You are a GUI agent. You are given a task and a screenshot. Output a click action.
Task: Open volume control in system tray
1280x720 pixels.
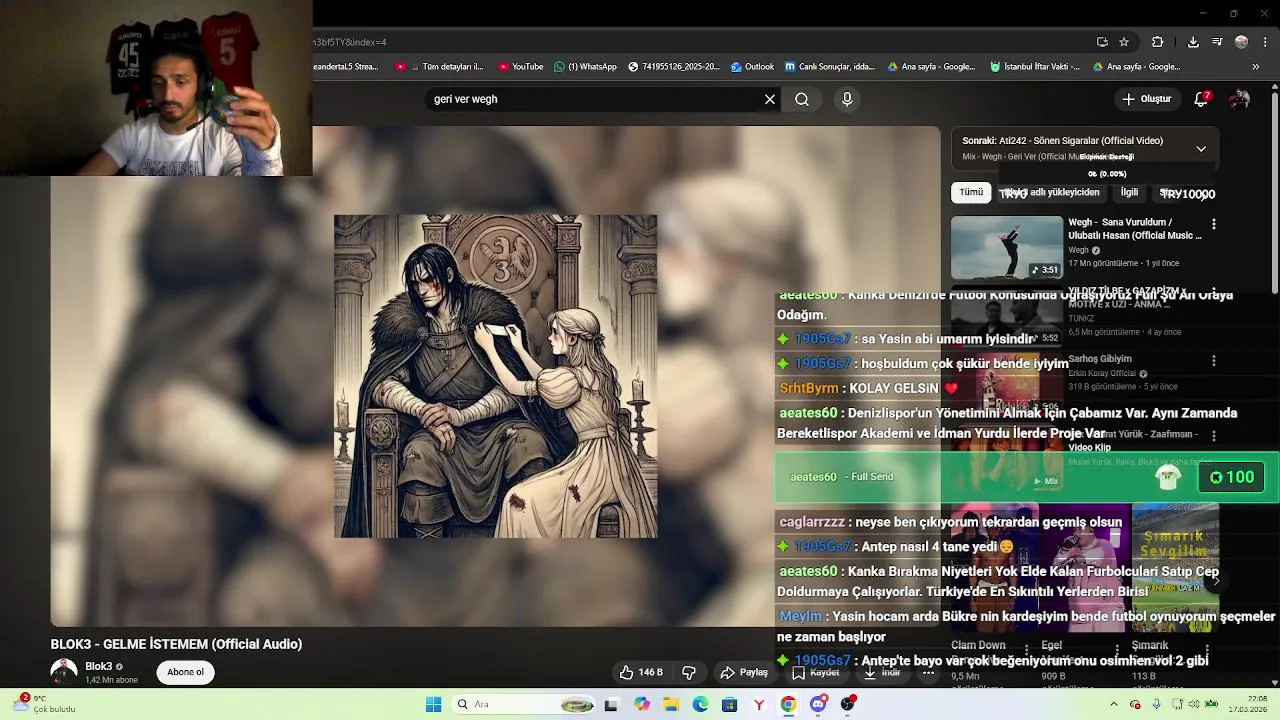coord(1195,704)
